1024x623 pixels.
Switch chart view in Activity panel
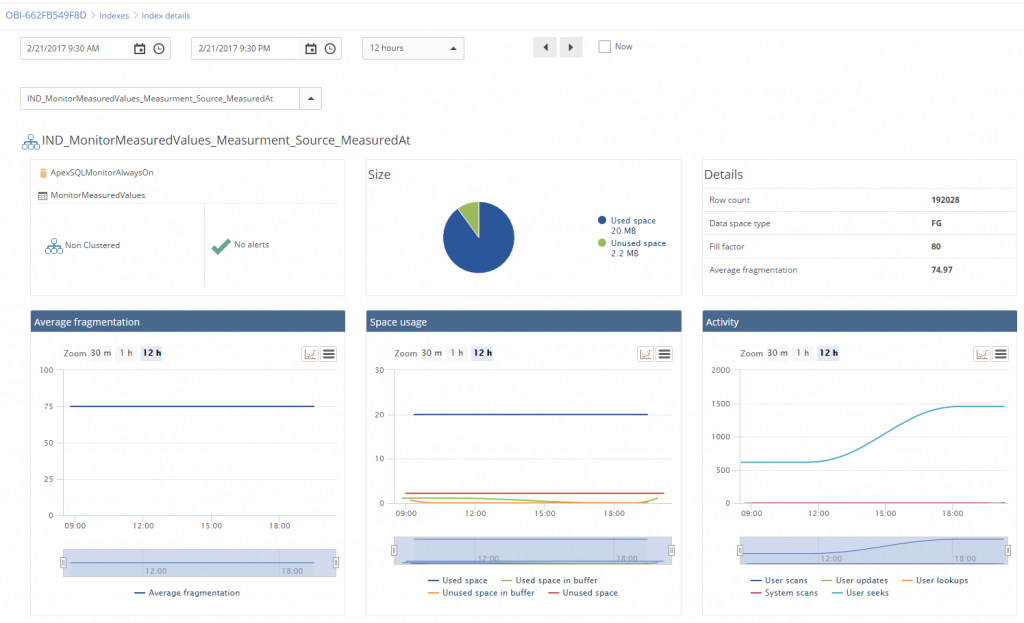coord(982,353)
